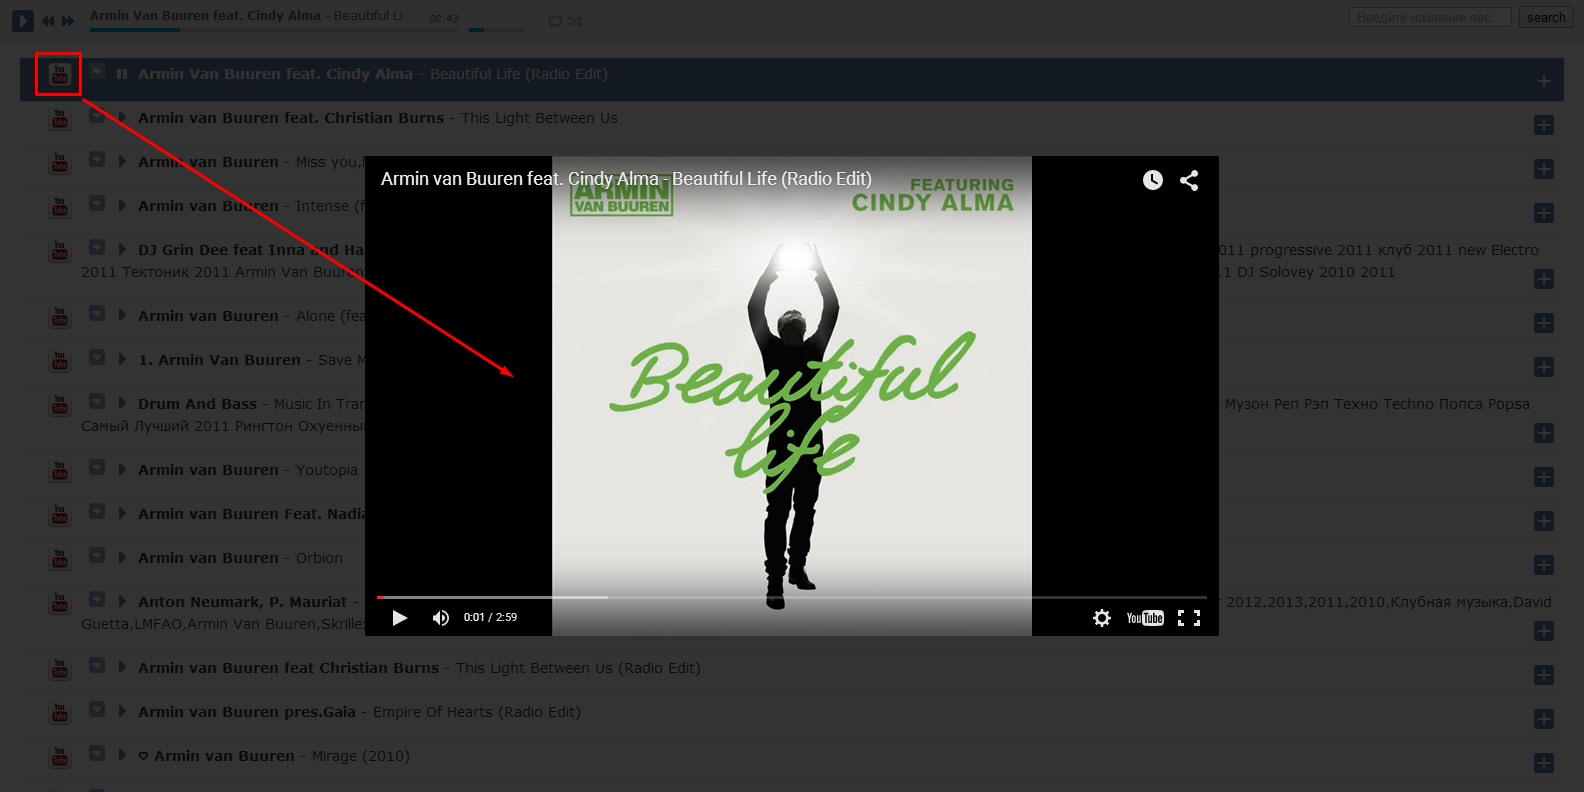Click YouTube icon on Anton Neumark row
This screenshot has width=1584, height=792.
[x=59, y=603]
